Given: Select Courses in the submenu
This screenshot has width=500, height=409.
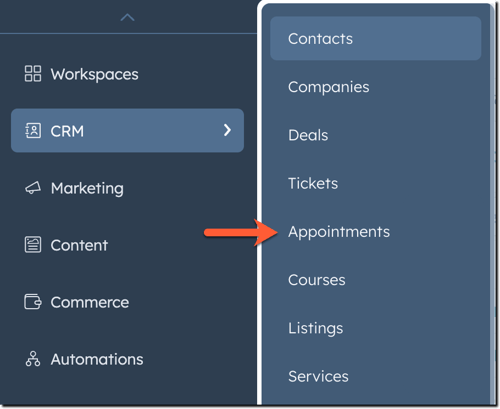Looking at the screenshot, I should click(317, 280).
